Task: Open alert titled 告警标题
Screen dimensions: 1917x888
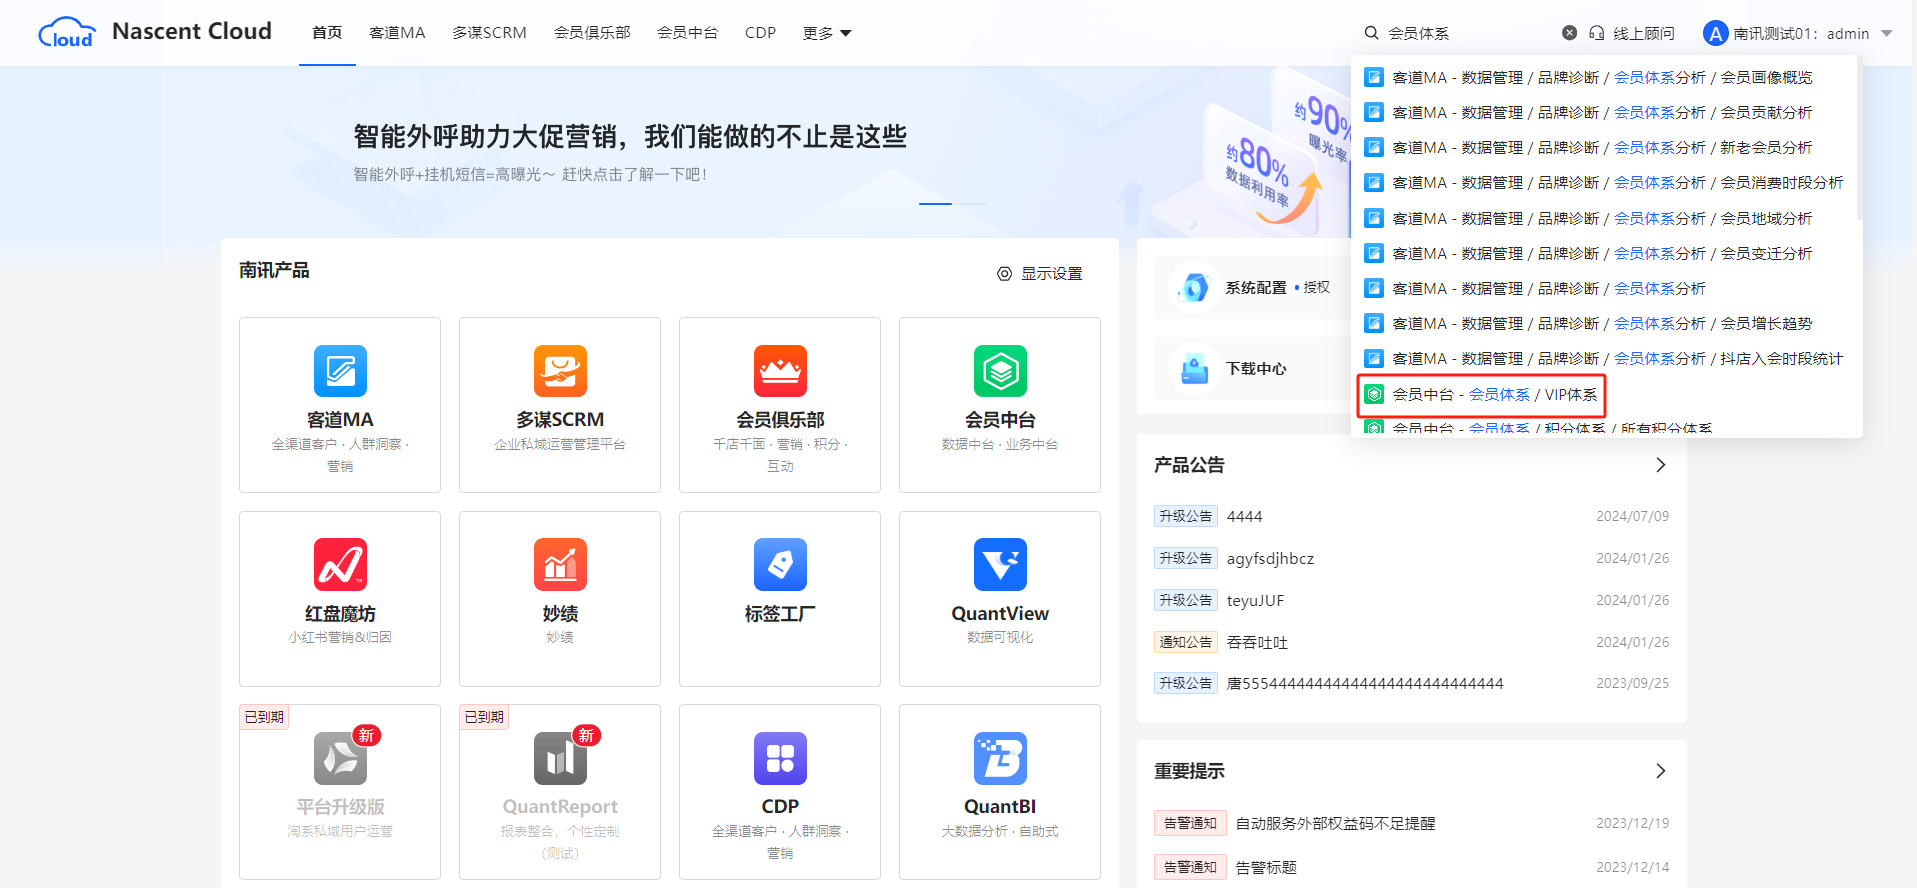Action: (x=1266, y=867)
